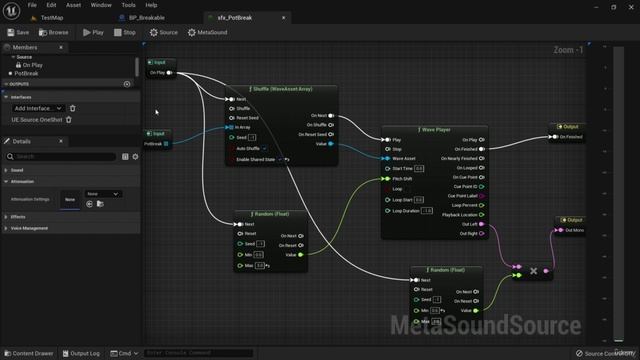Click the Out Mono output node pin
The height and width of the screenshot is (360, 640).
tap(560, 230)
